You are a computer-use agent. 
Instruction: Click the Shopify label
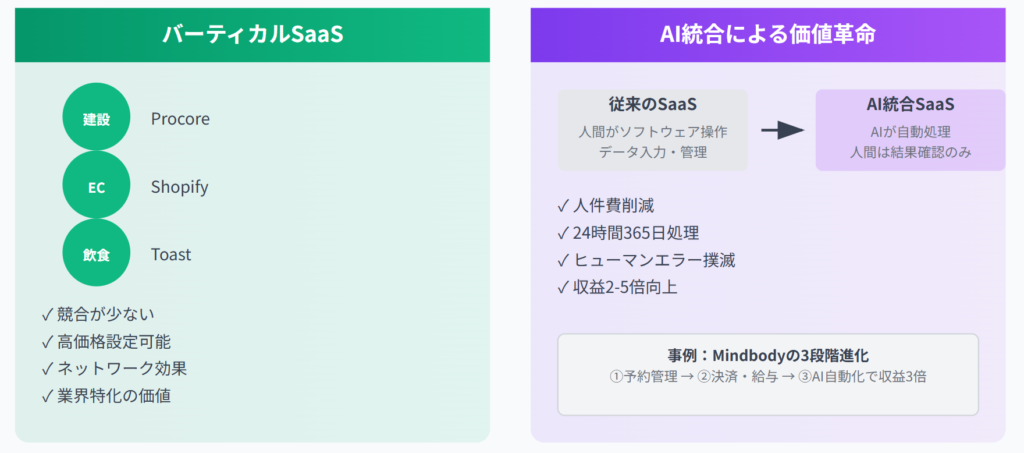tap(179, 186)
